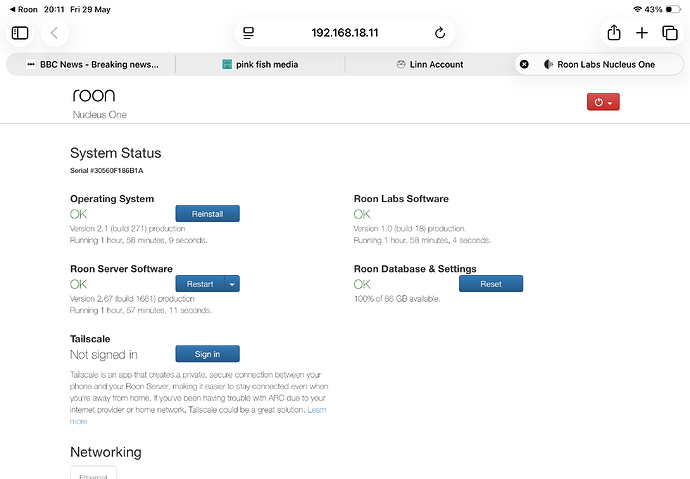Follow the Tailscale Learn more link
Viewport: 690px width, 479px height.
317,410
